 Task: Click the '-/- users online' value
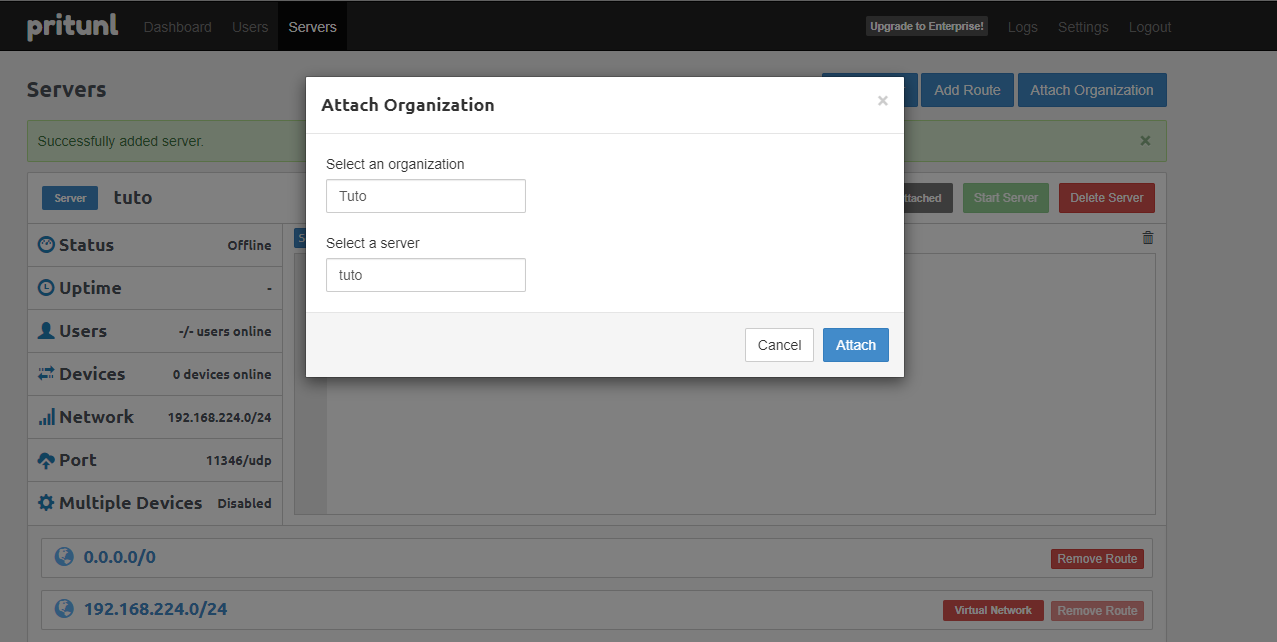pyautogui.click(x=224, y=331)
